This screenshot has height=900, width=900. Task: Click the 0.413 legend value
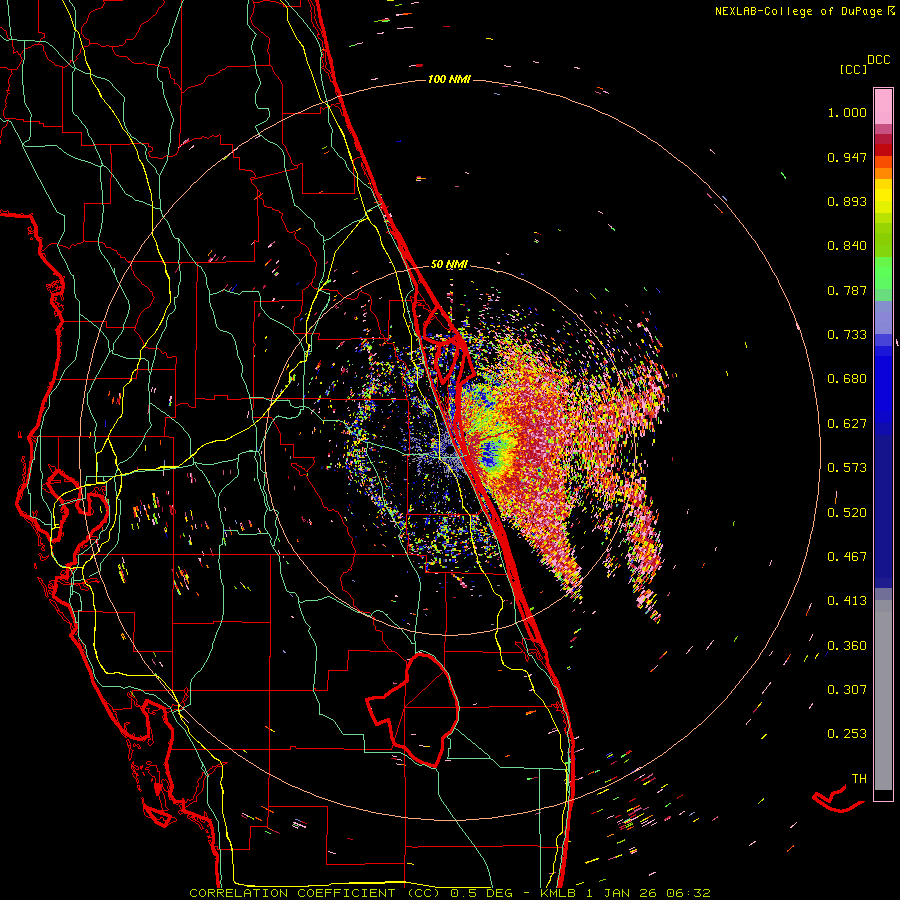847,601
